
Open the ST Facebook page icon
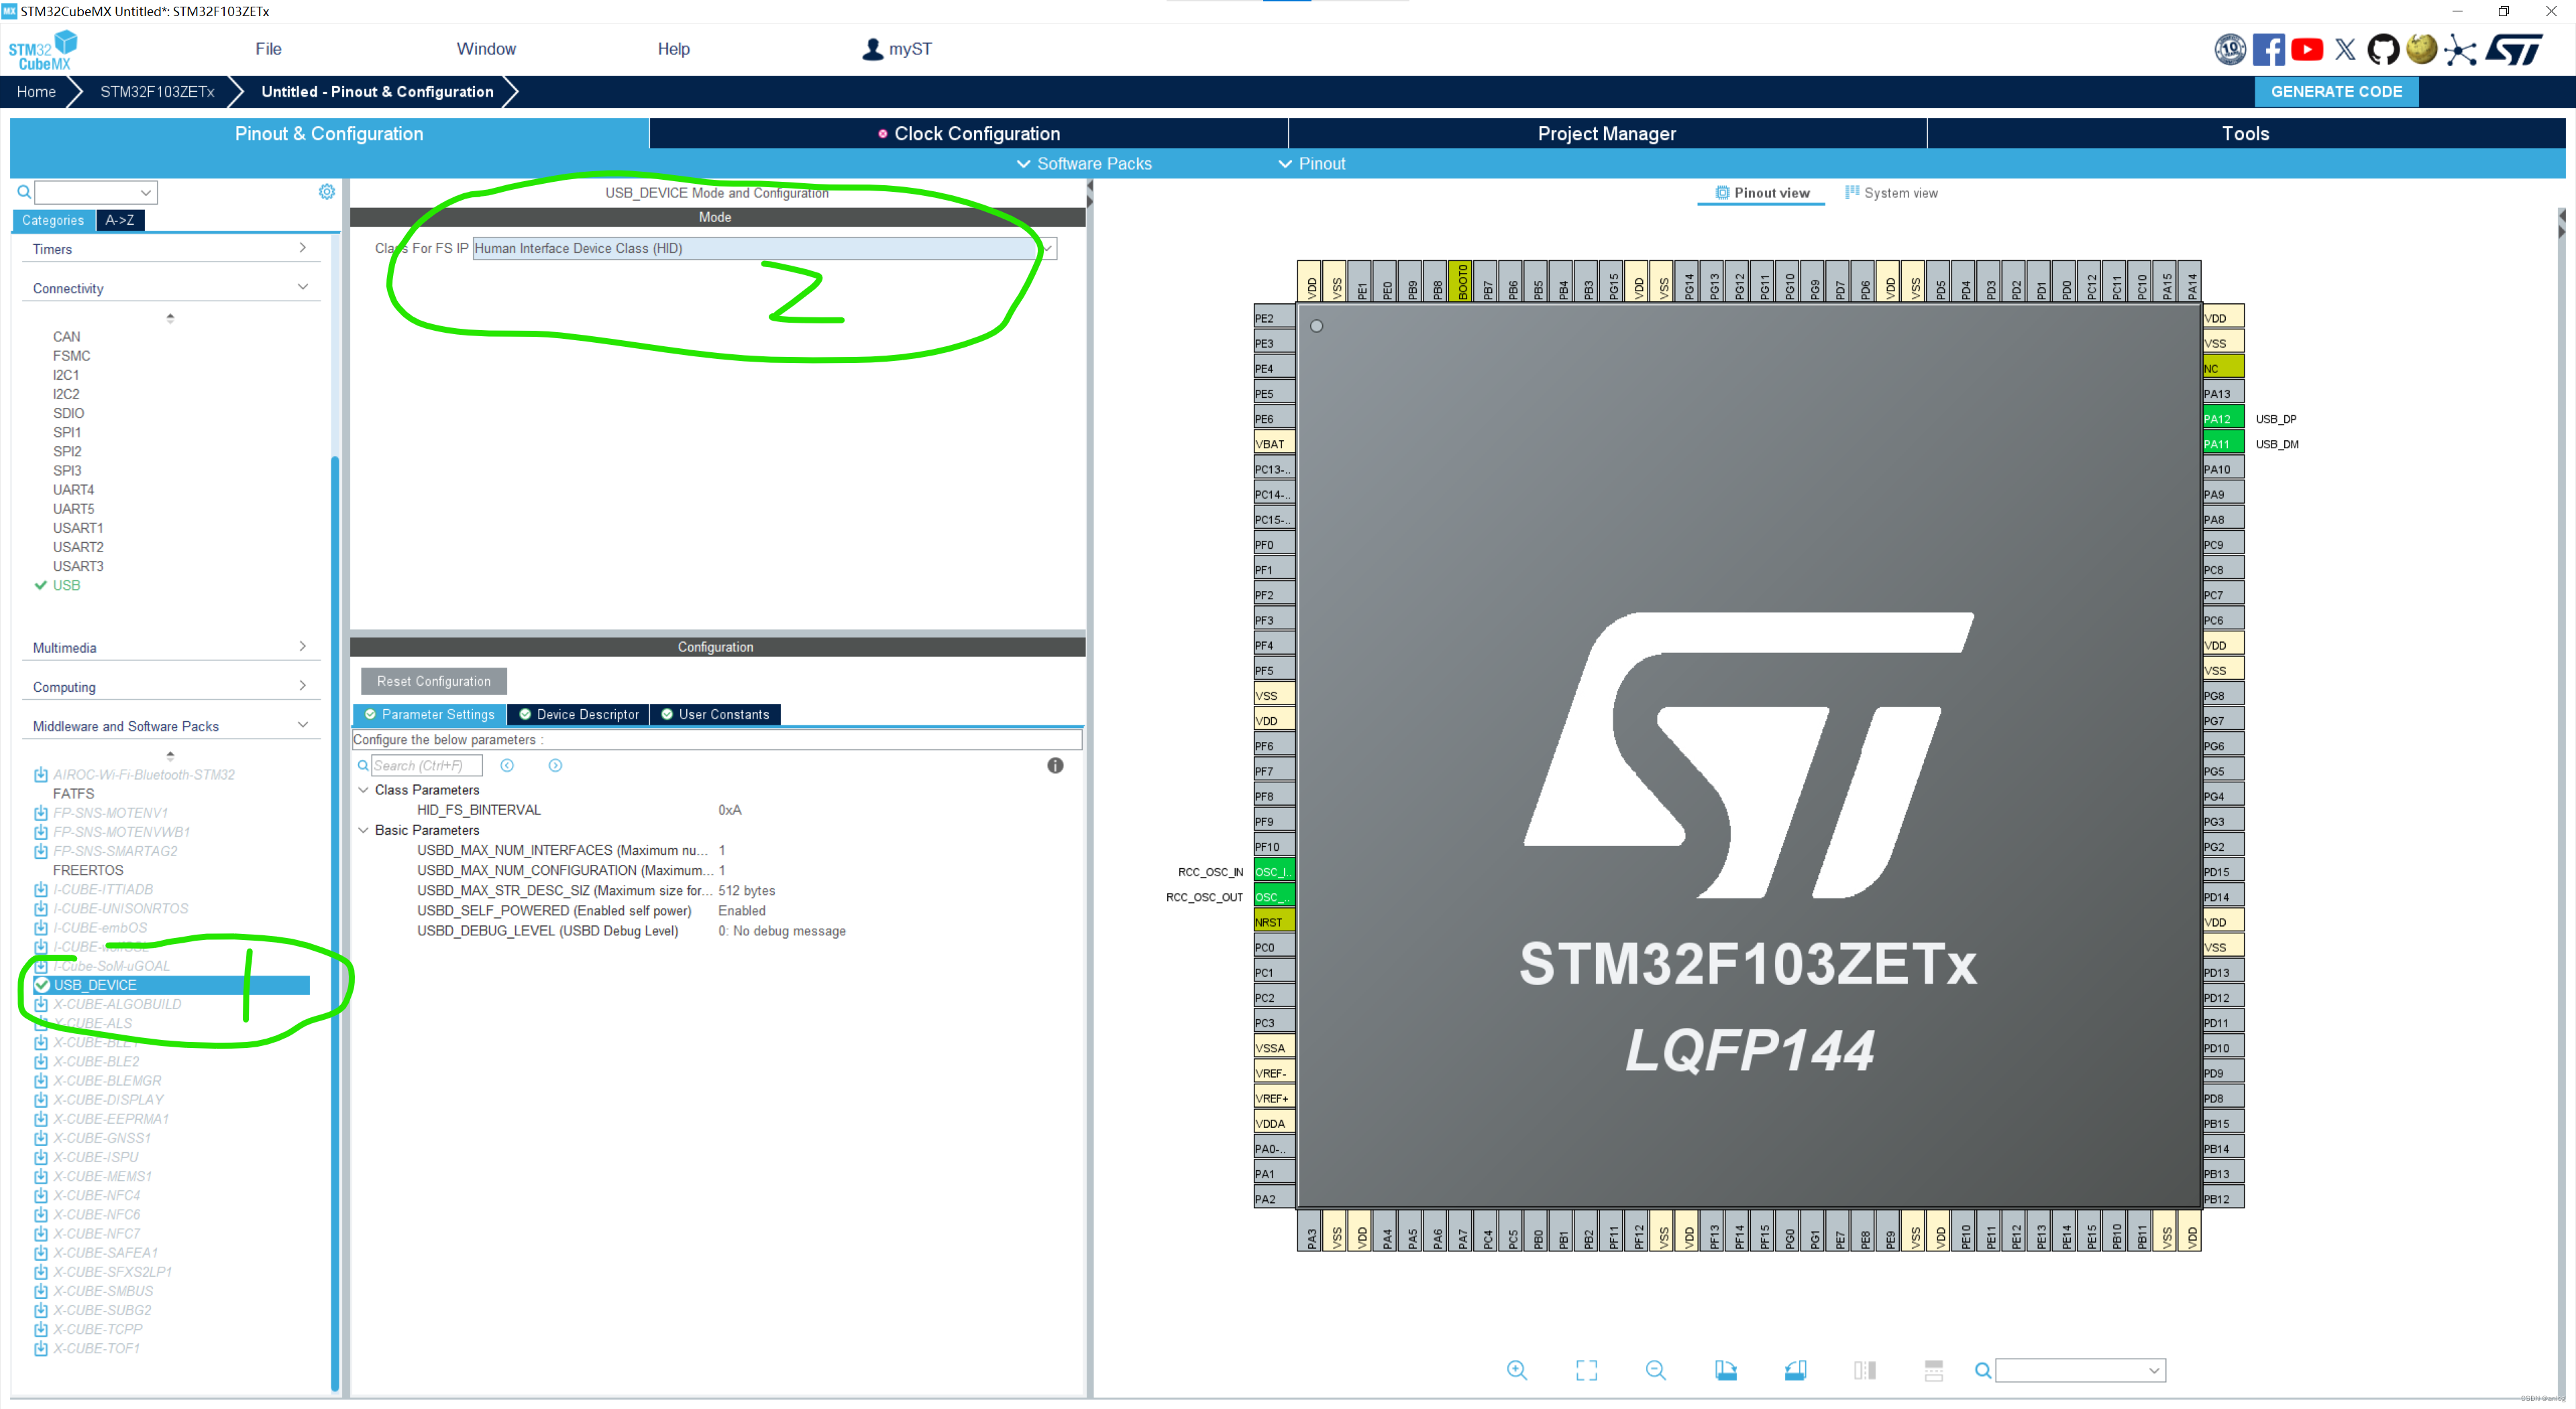[2268, 49]
